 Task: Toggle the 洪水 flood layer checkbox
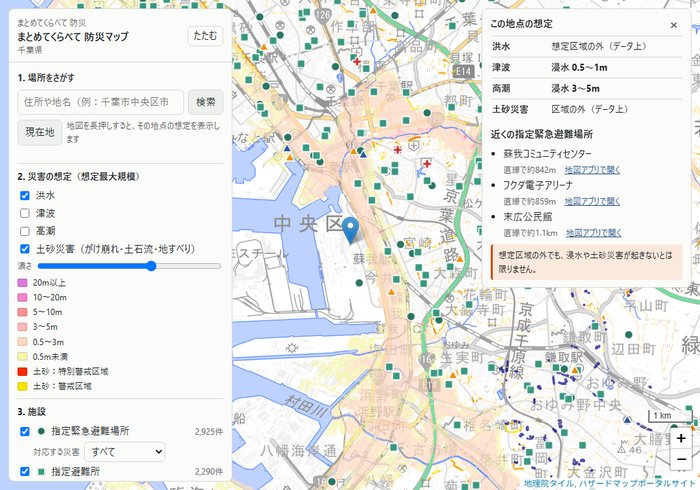pyautogui.click(x=25, y=195)
